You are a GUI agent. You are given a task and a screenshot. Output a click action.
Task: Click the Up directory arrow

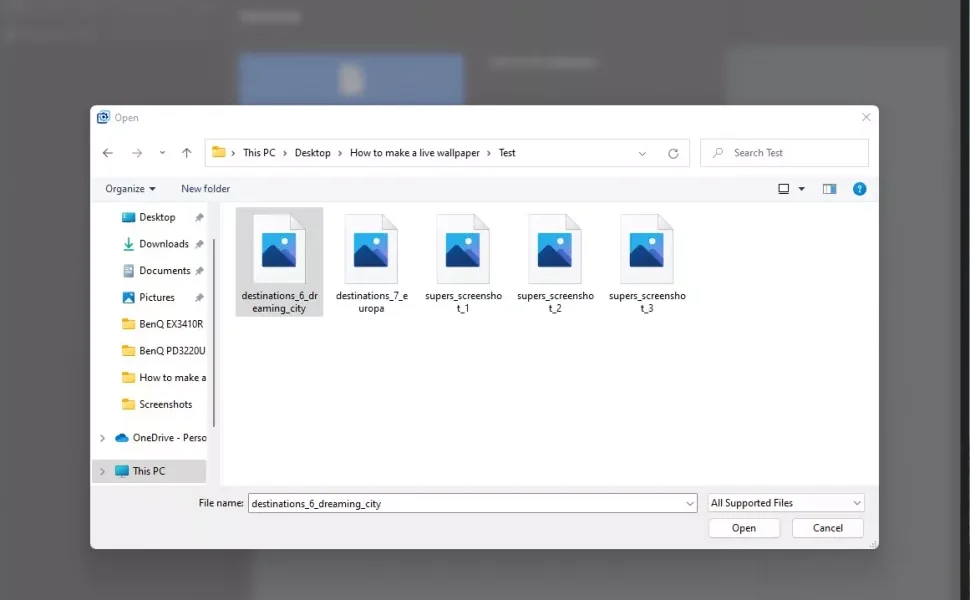pyautogui.click(x=186, y=153)
